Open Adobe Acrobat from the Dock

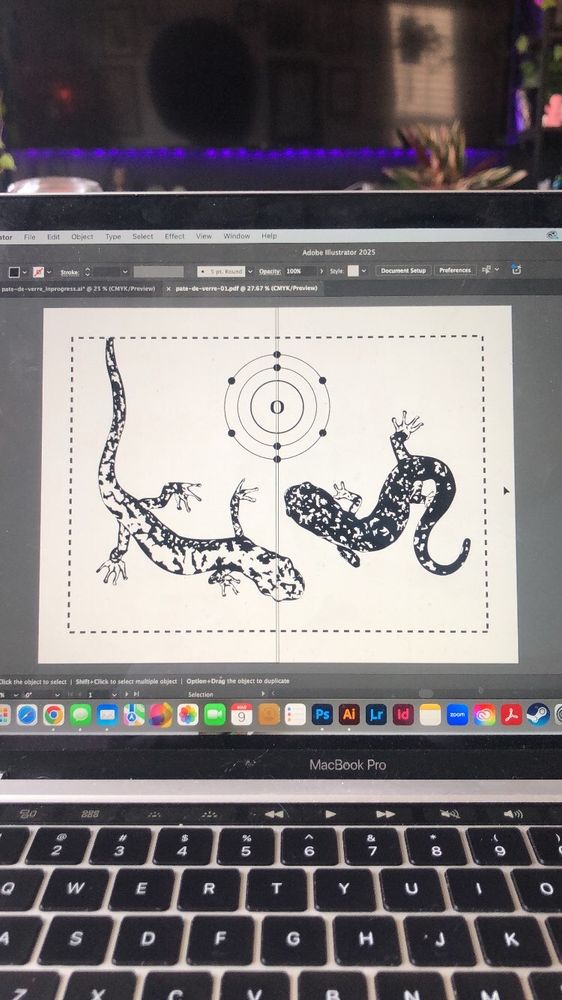click(512, 715)
